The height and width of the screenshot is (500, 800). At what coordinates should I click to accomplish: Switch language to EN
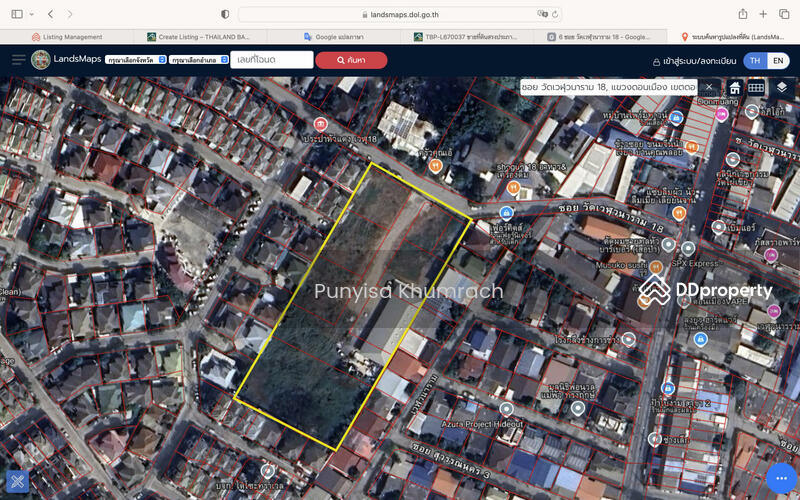click(x=778, y=61)
